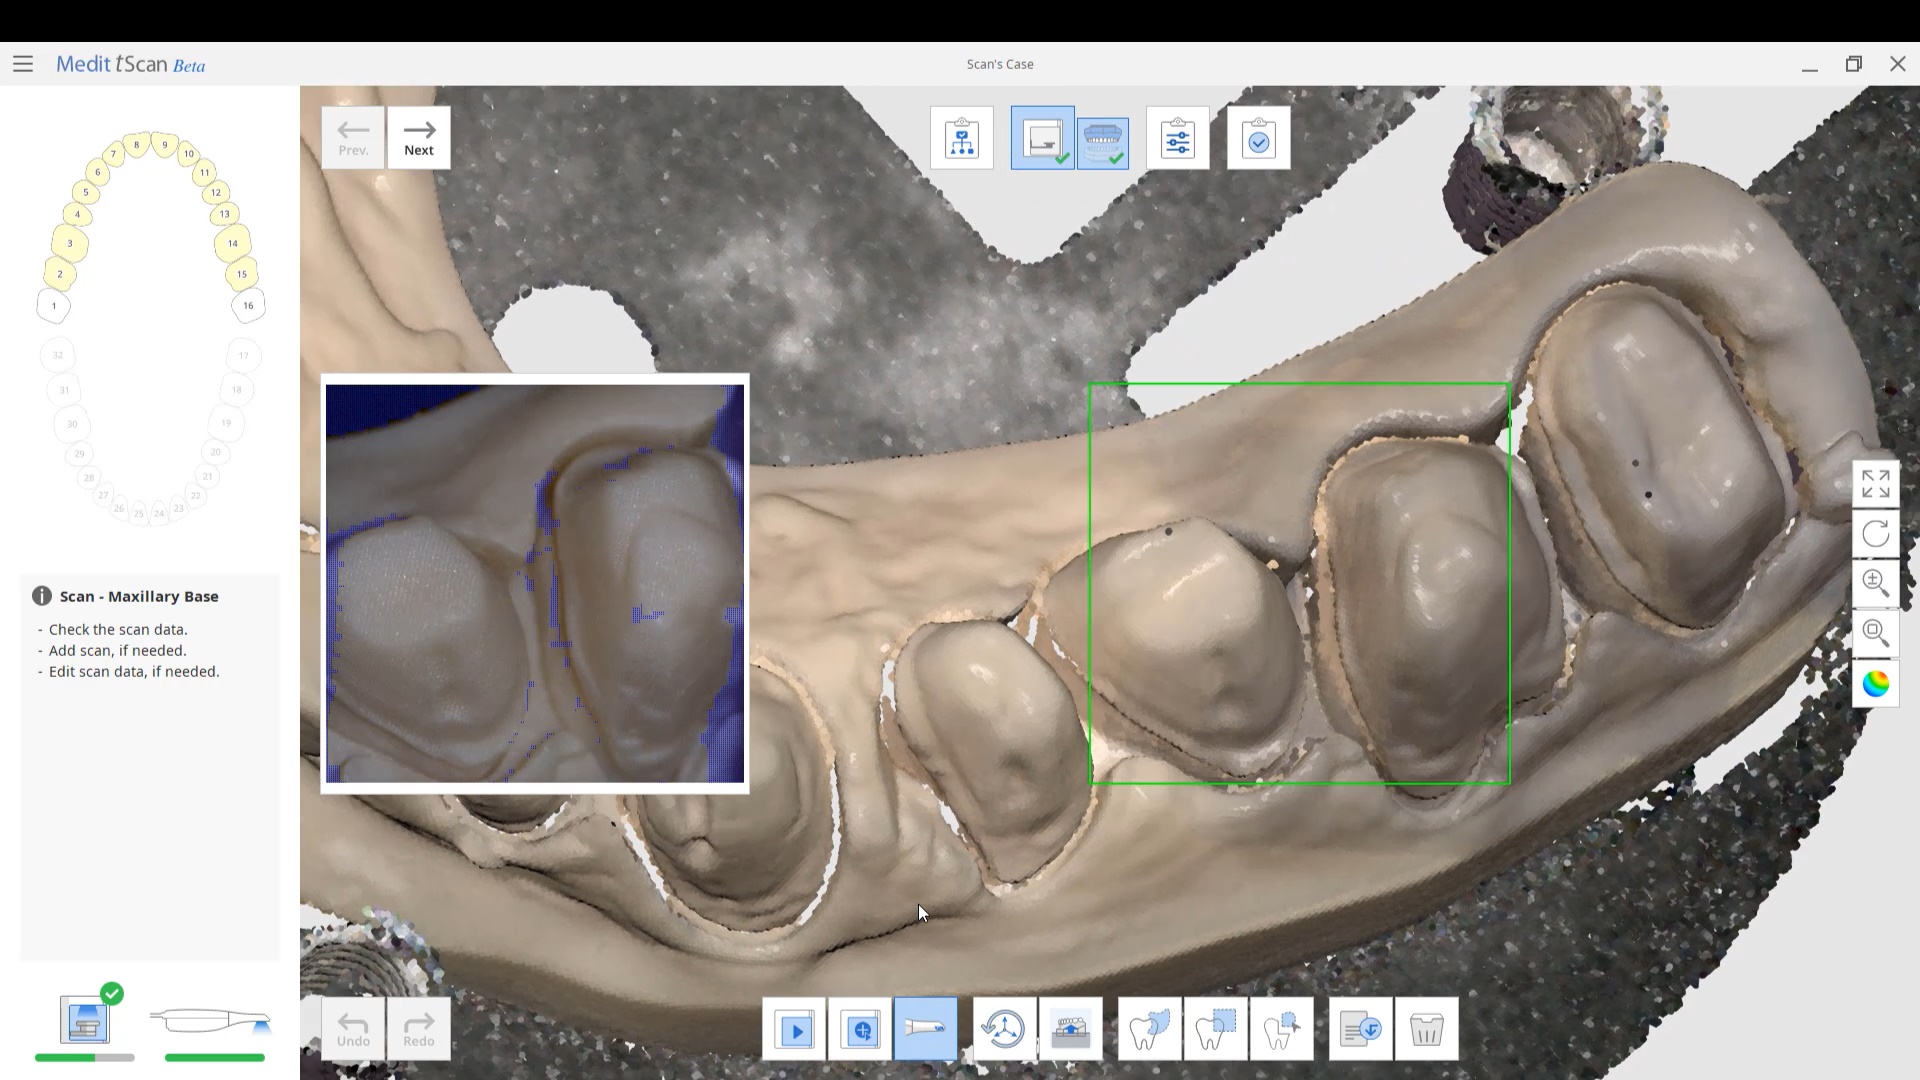This screenshot has height=1080, width=1920.
Task: Select the tooth smart pick selection tool
Action: point(1281,1029)
